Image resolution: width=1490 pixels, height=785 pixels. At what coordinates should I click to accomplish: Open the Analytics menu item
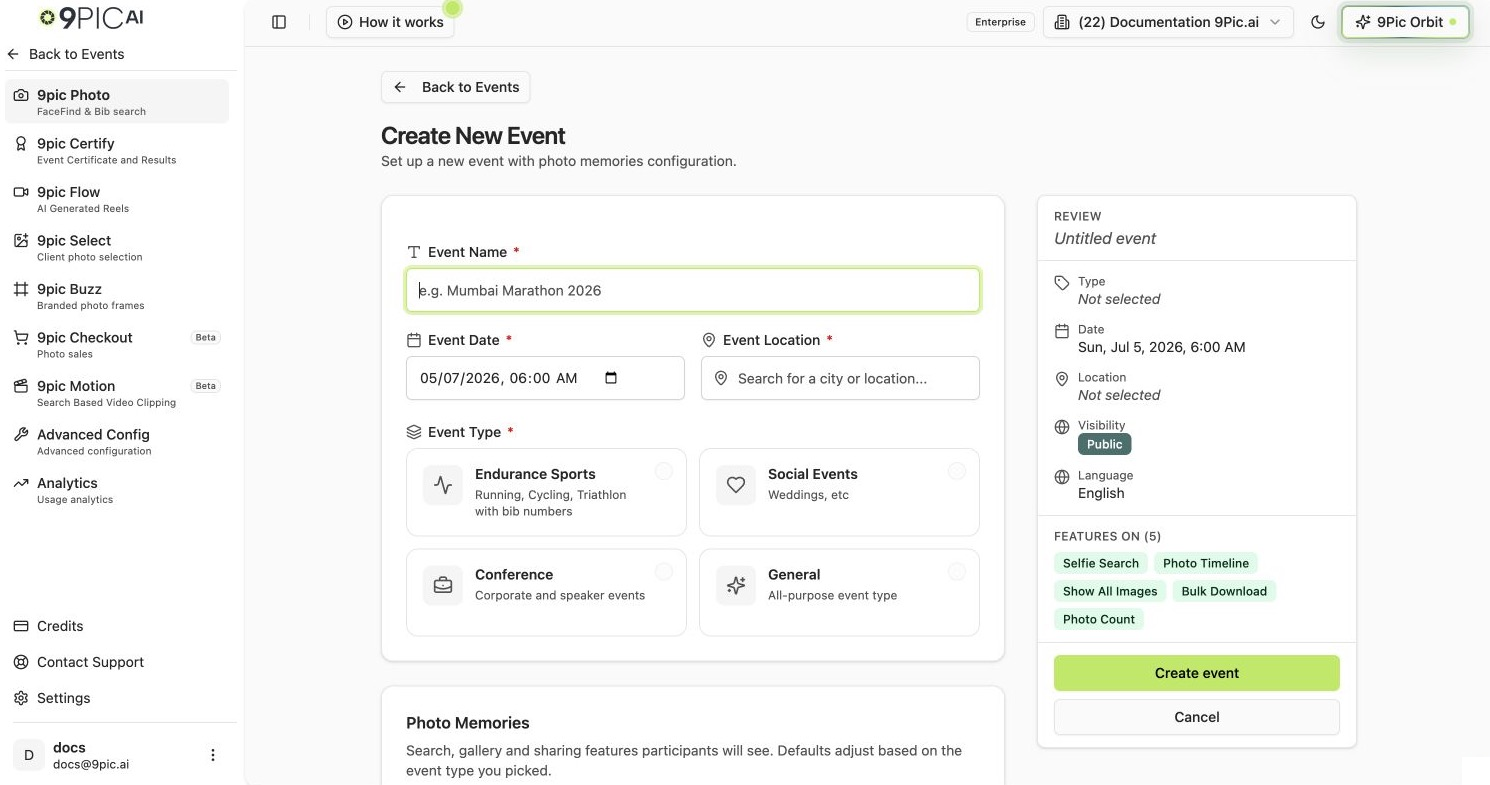tap(117, 490)
